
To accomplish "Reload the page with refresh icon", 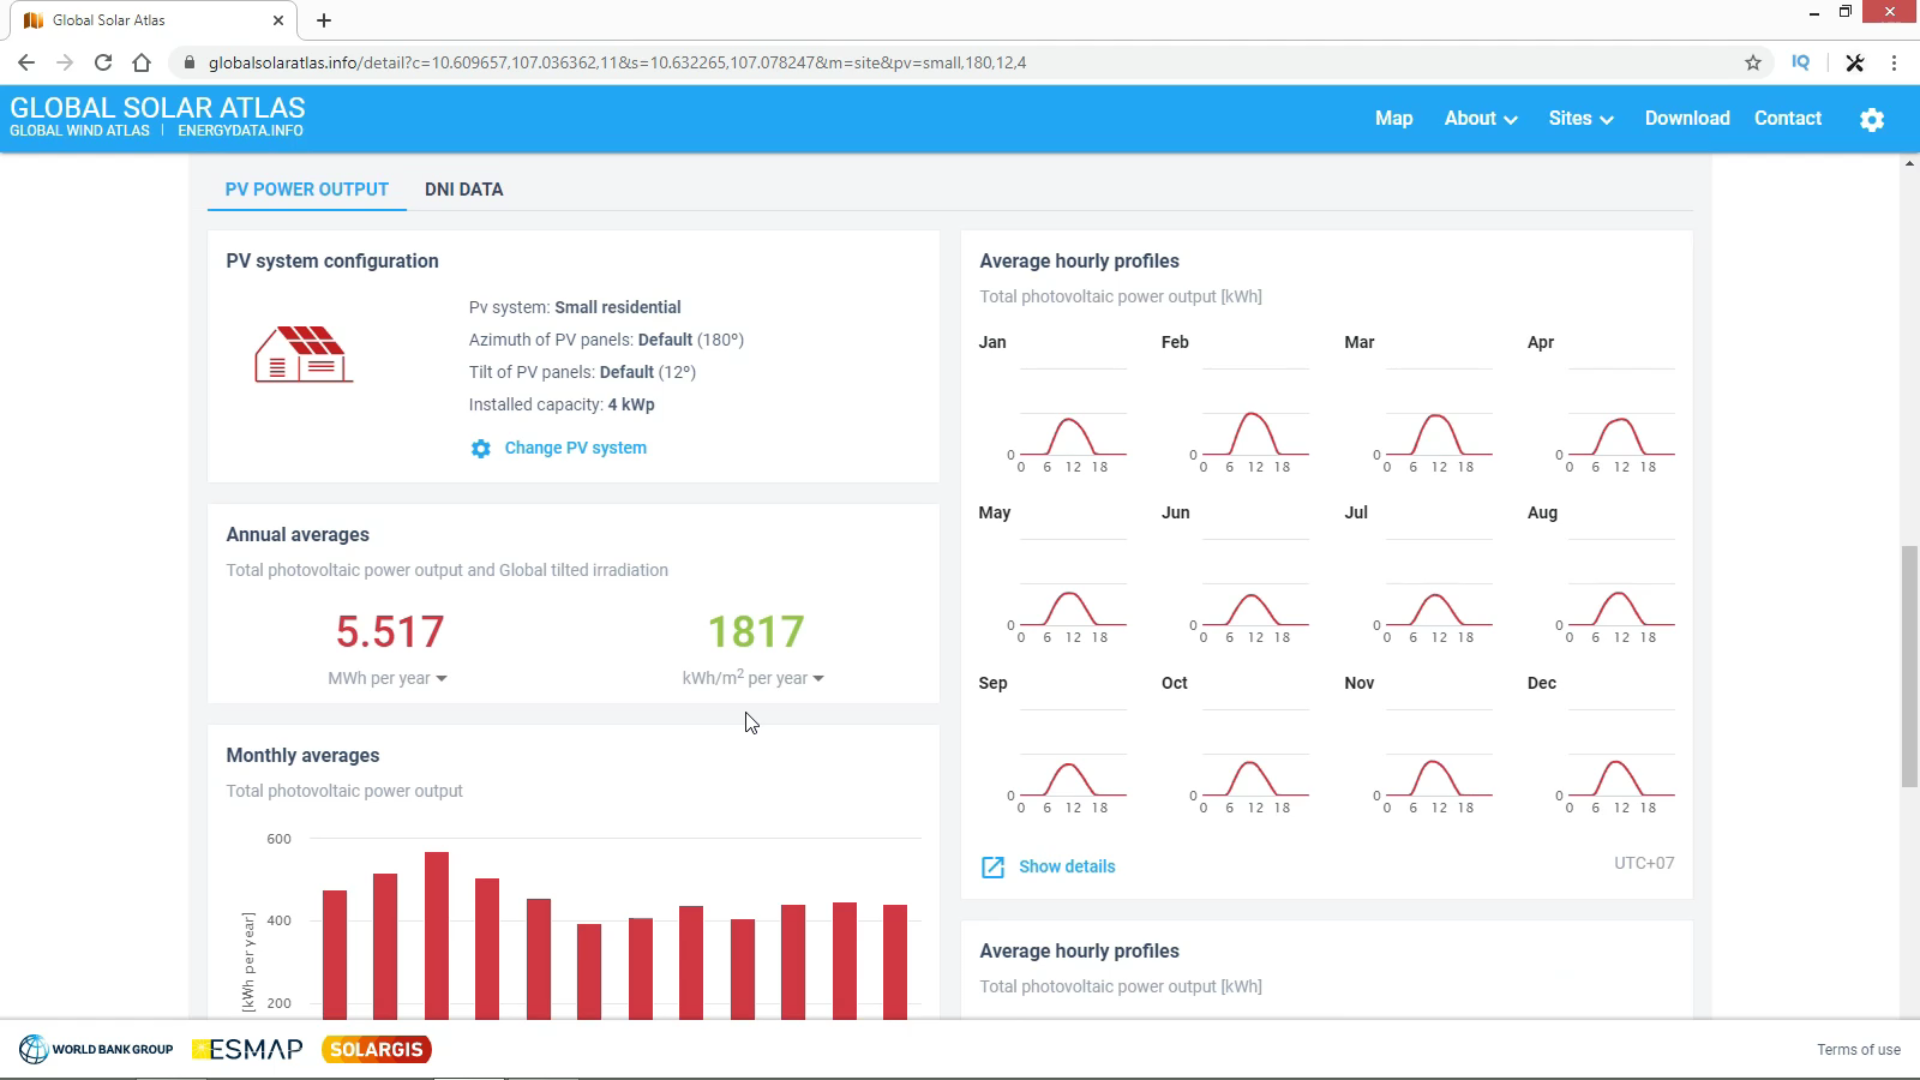I will click(x=103, y=63).
